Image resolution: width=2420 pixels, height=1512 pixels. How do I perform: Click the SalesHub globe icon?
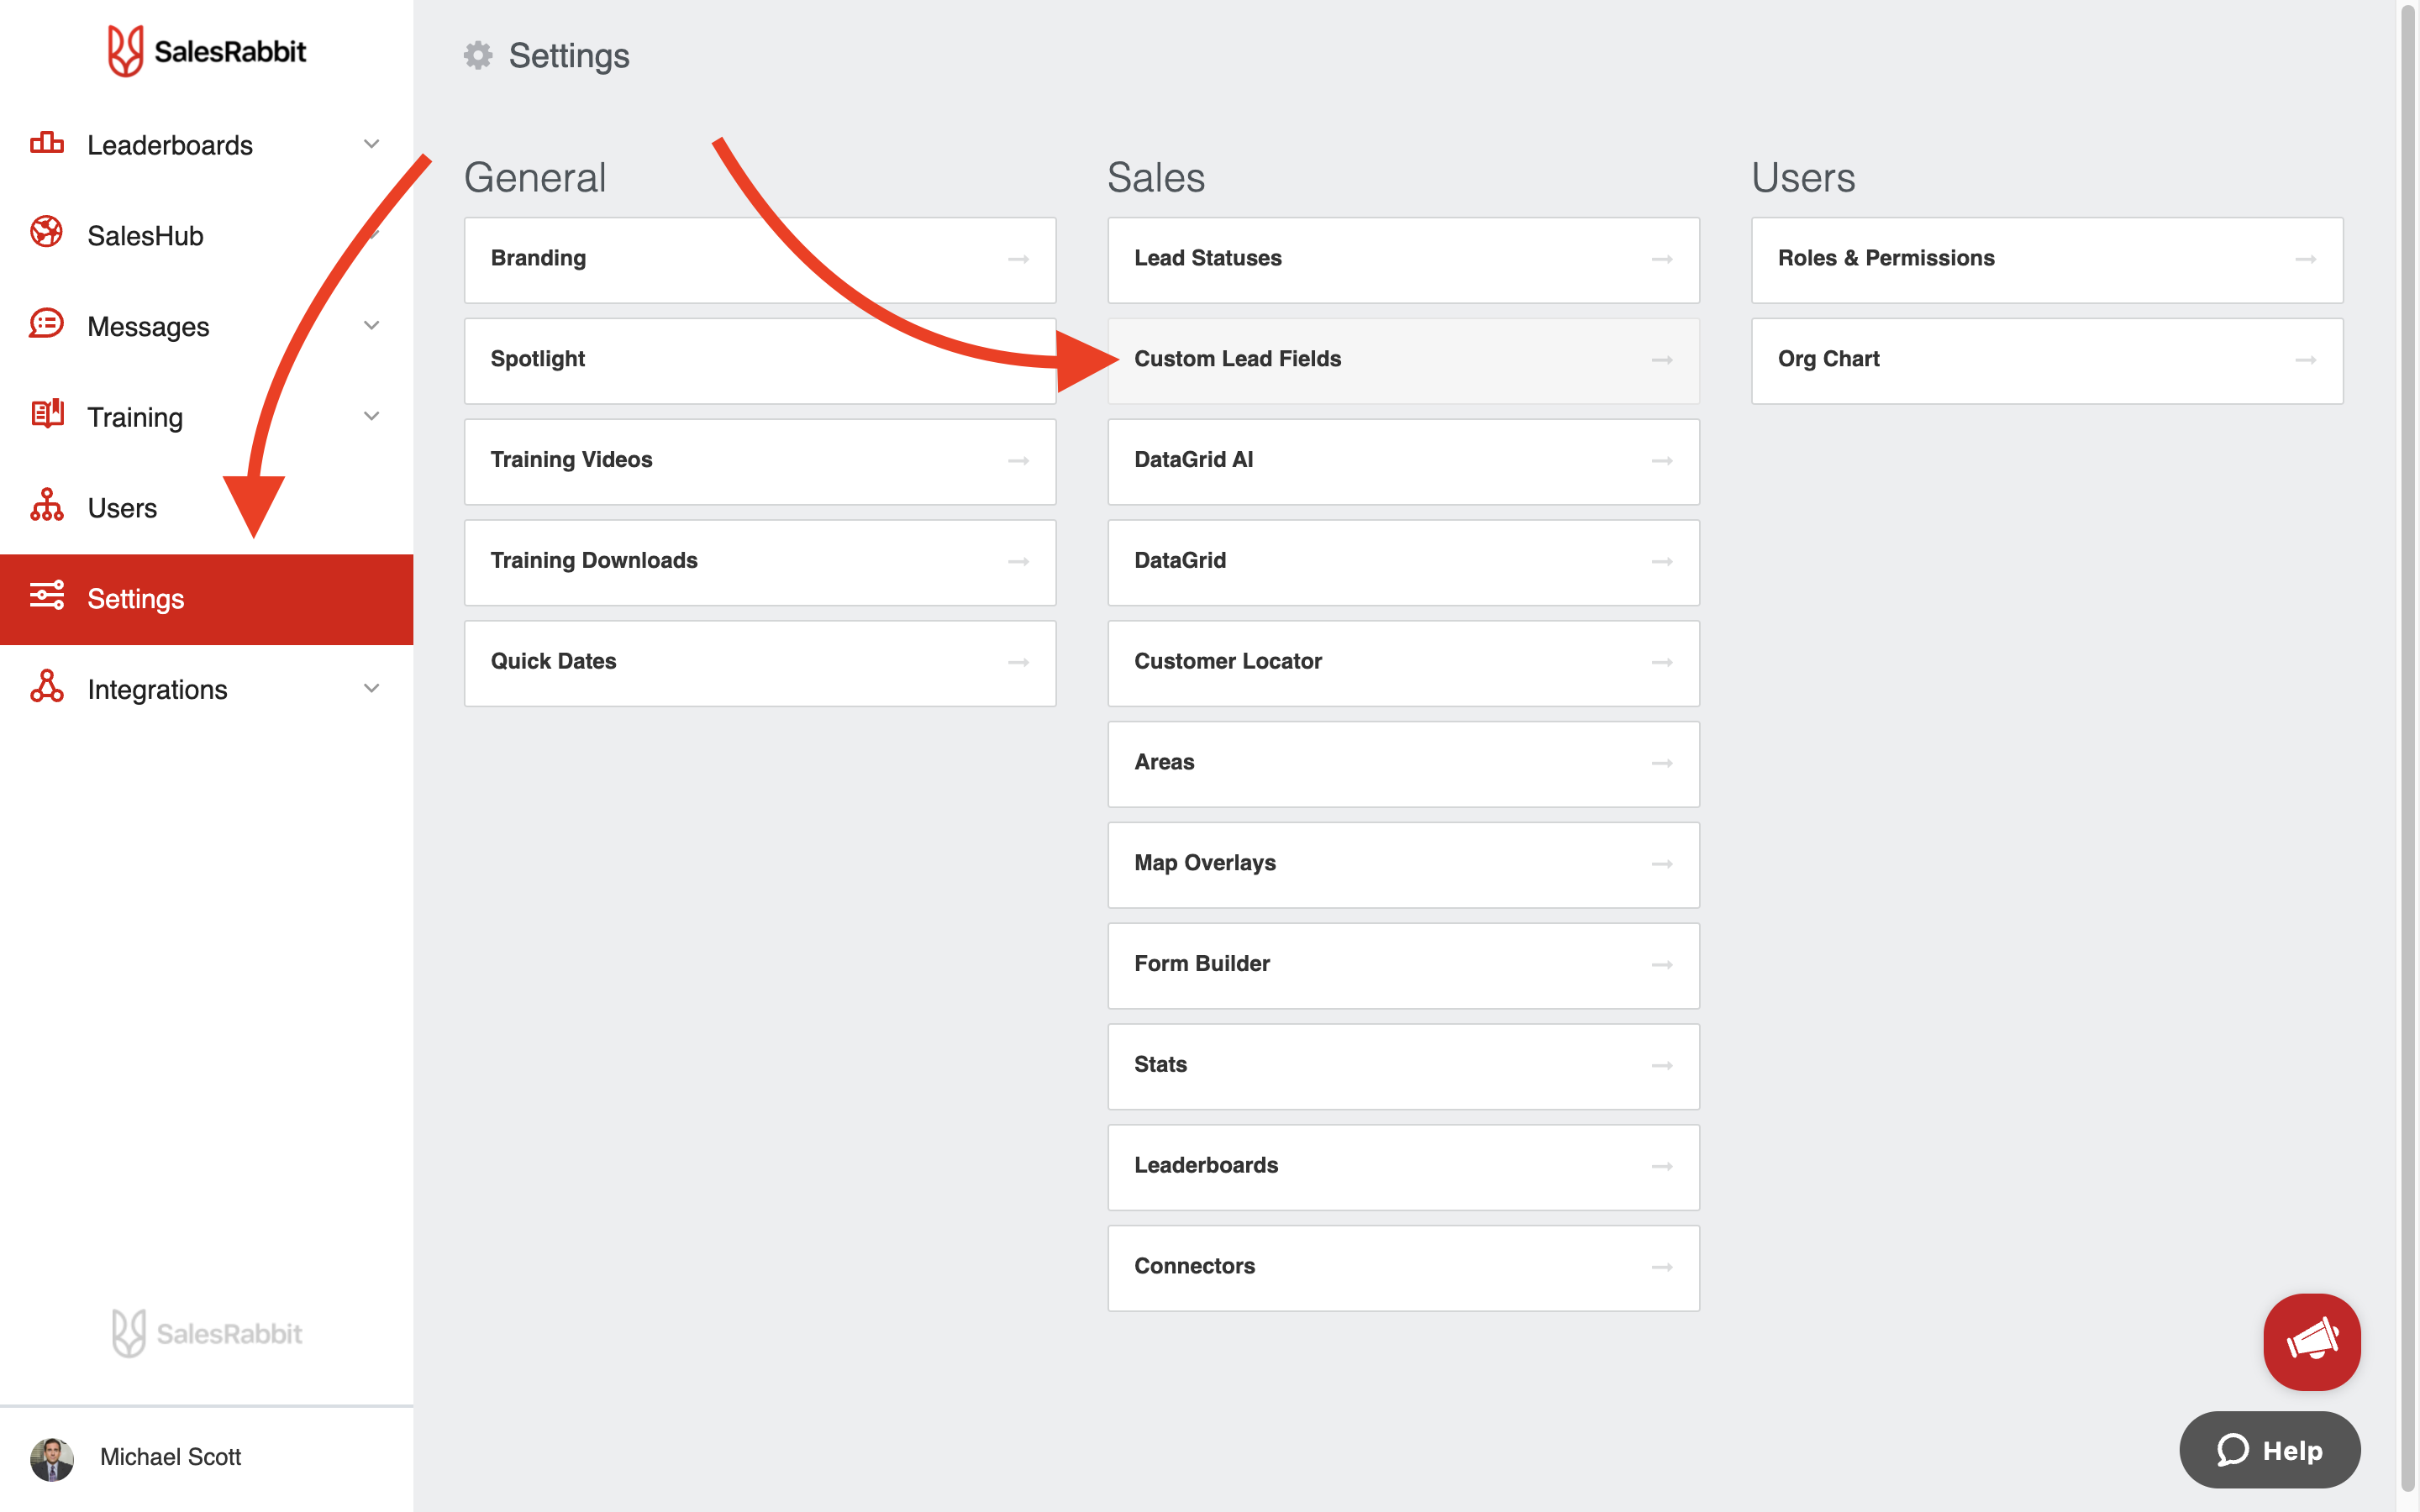tap(46, 232)
